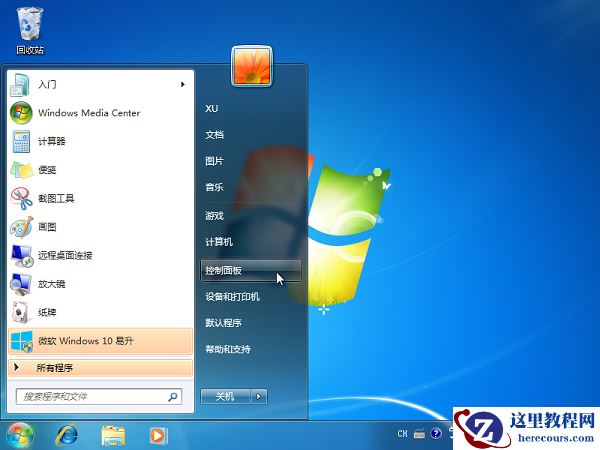Open the Snipping Tool (截图工具) icon
Image resolution: width=600 pixels, height=450 pixels.
[x=21, y=198]
